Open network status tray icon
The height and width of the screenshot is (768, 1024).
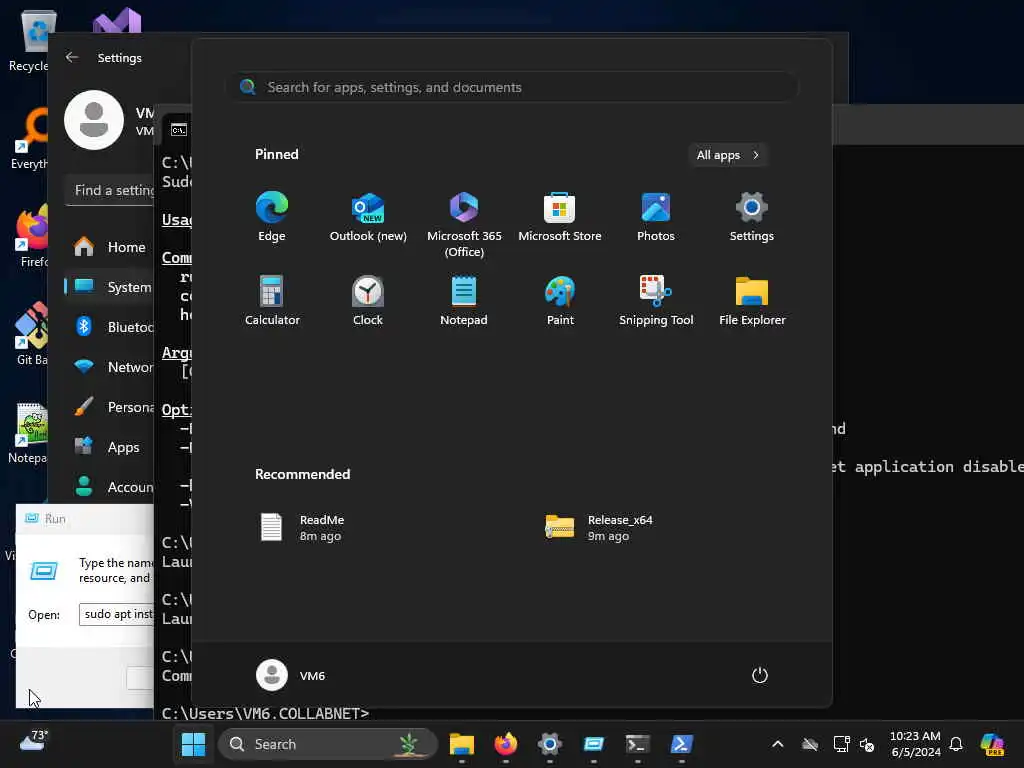pyautogui.click(x=841, y=744)
